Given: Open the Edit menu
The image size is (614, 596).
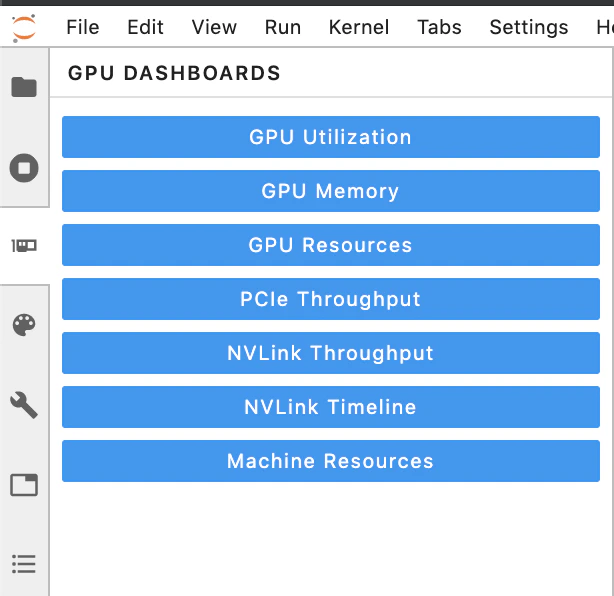Looking at the screenshot, I should [x=145, y=27].
